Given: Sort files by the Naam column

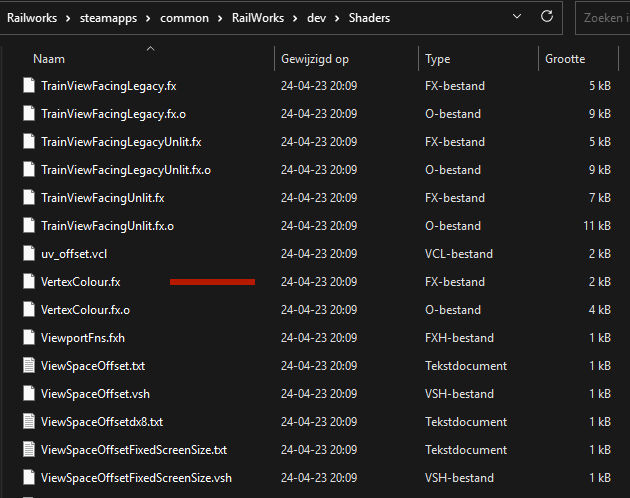Looking at the screenshot, I should 49,59.
